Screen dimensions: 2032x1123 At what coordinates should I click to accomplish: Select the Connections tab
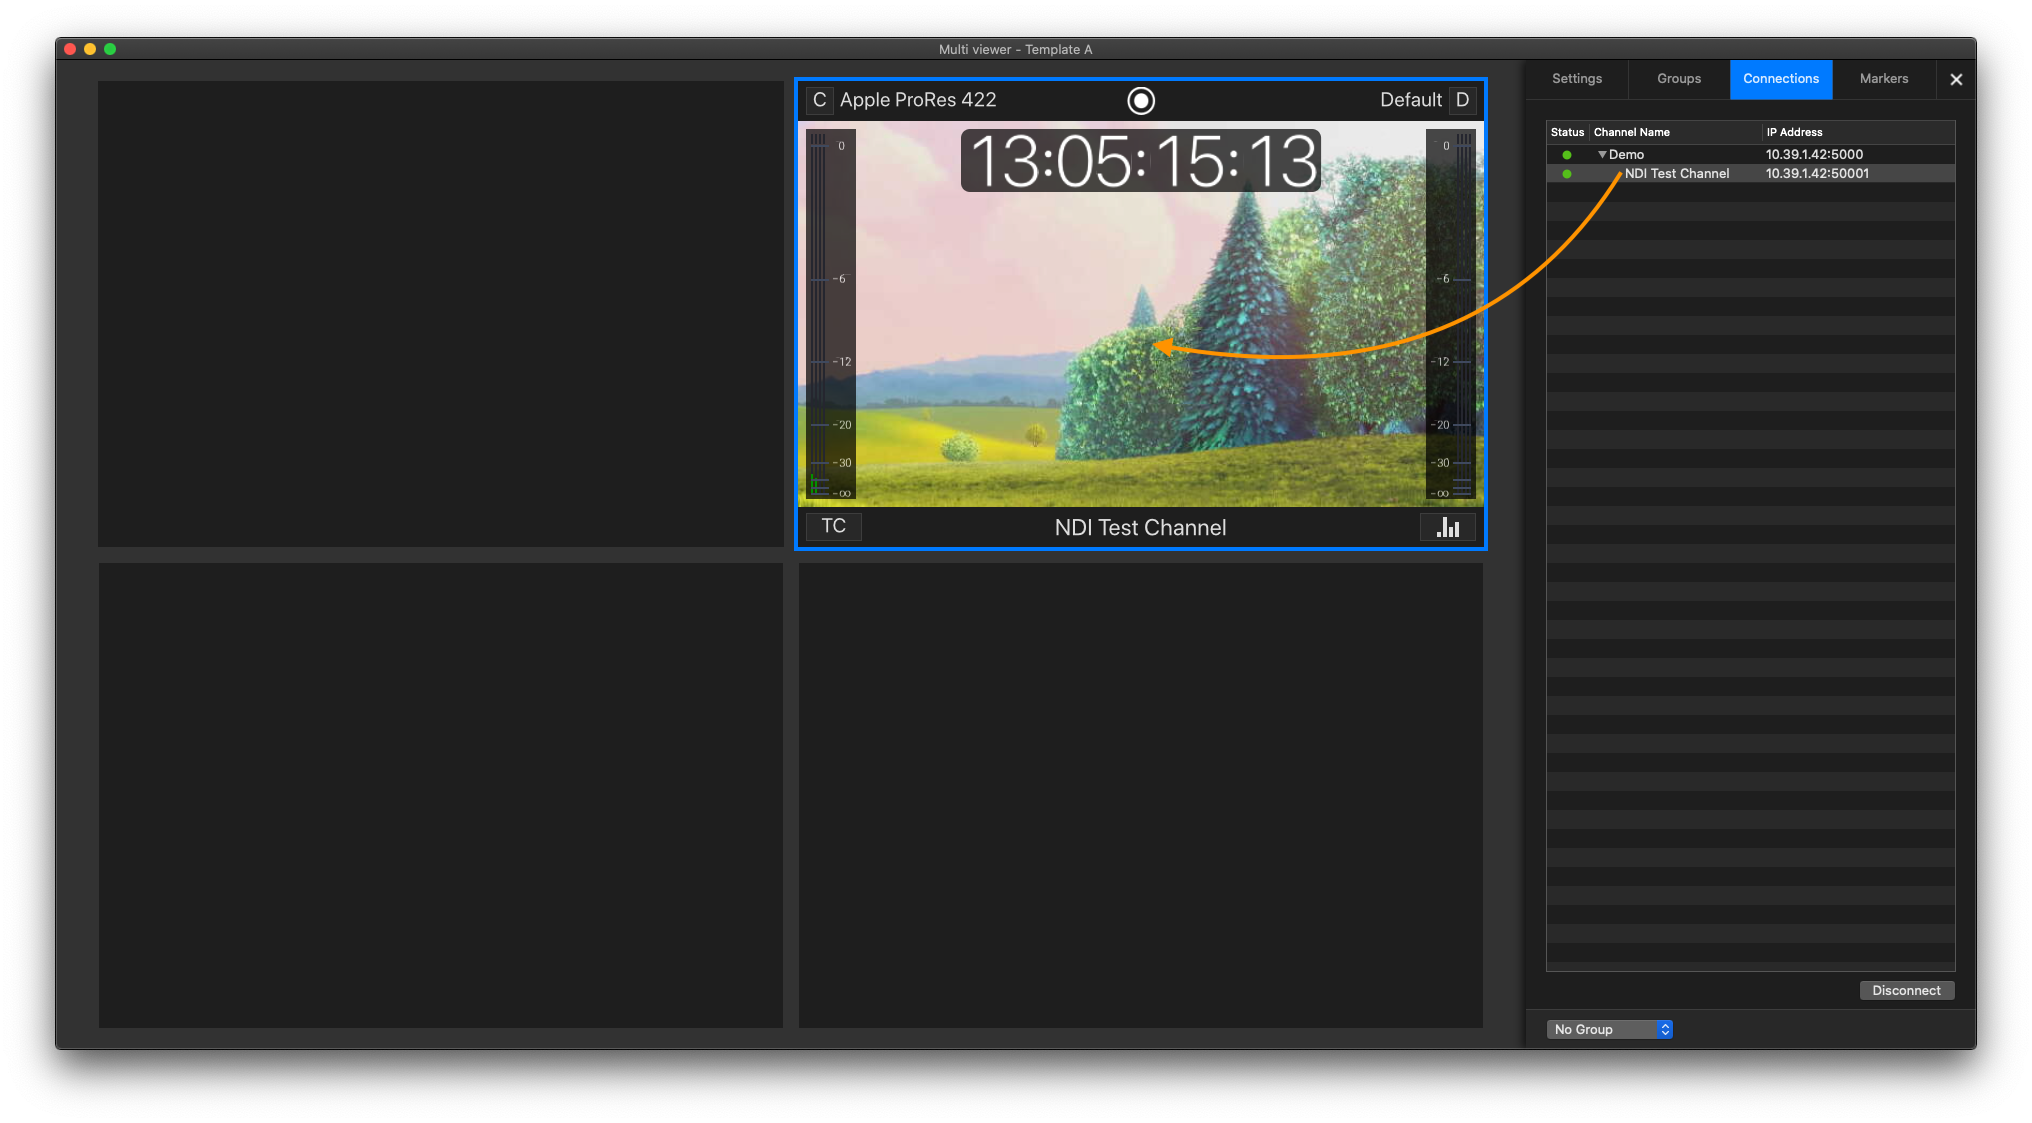click(x=1780, y=79)
